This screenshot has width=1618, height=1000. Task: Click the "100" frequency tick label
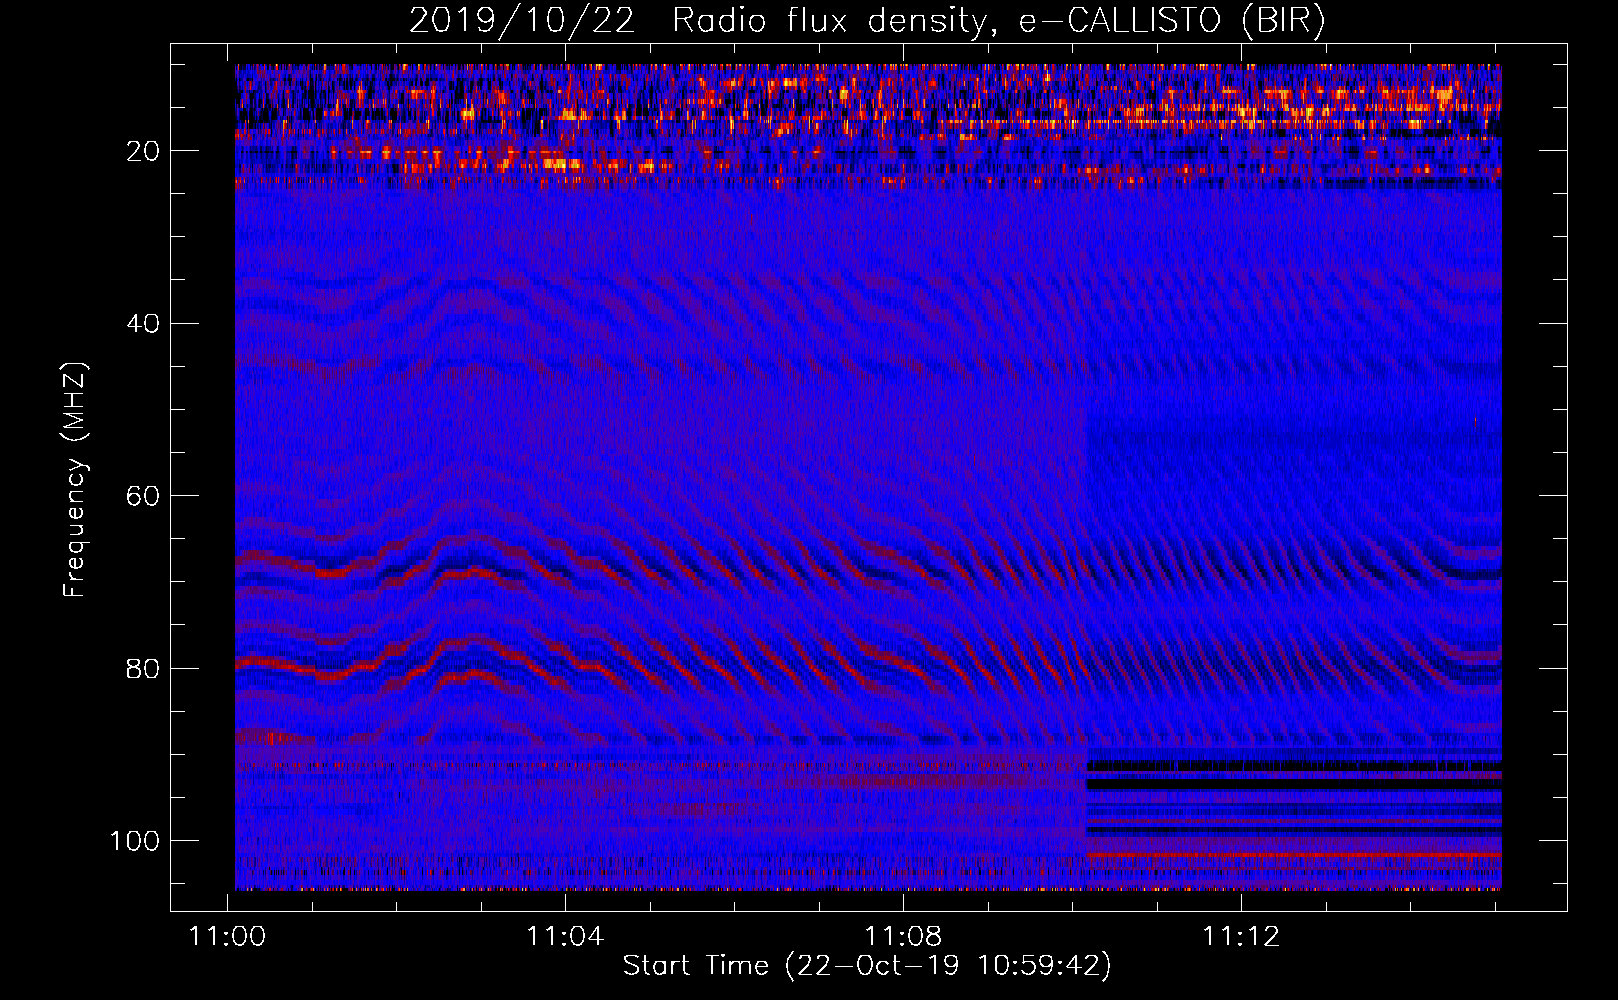click(135, 841)
